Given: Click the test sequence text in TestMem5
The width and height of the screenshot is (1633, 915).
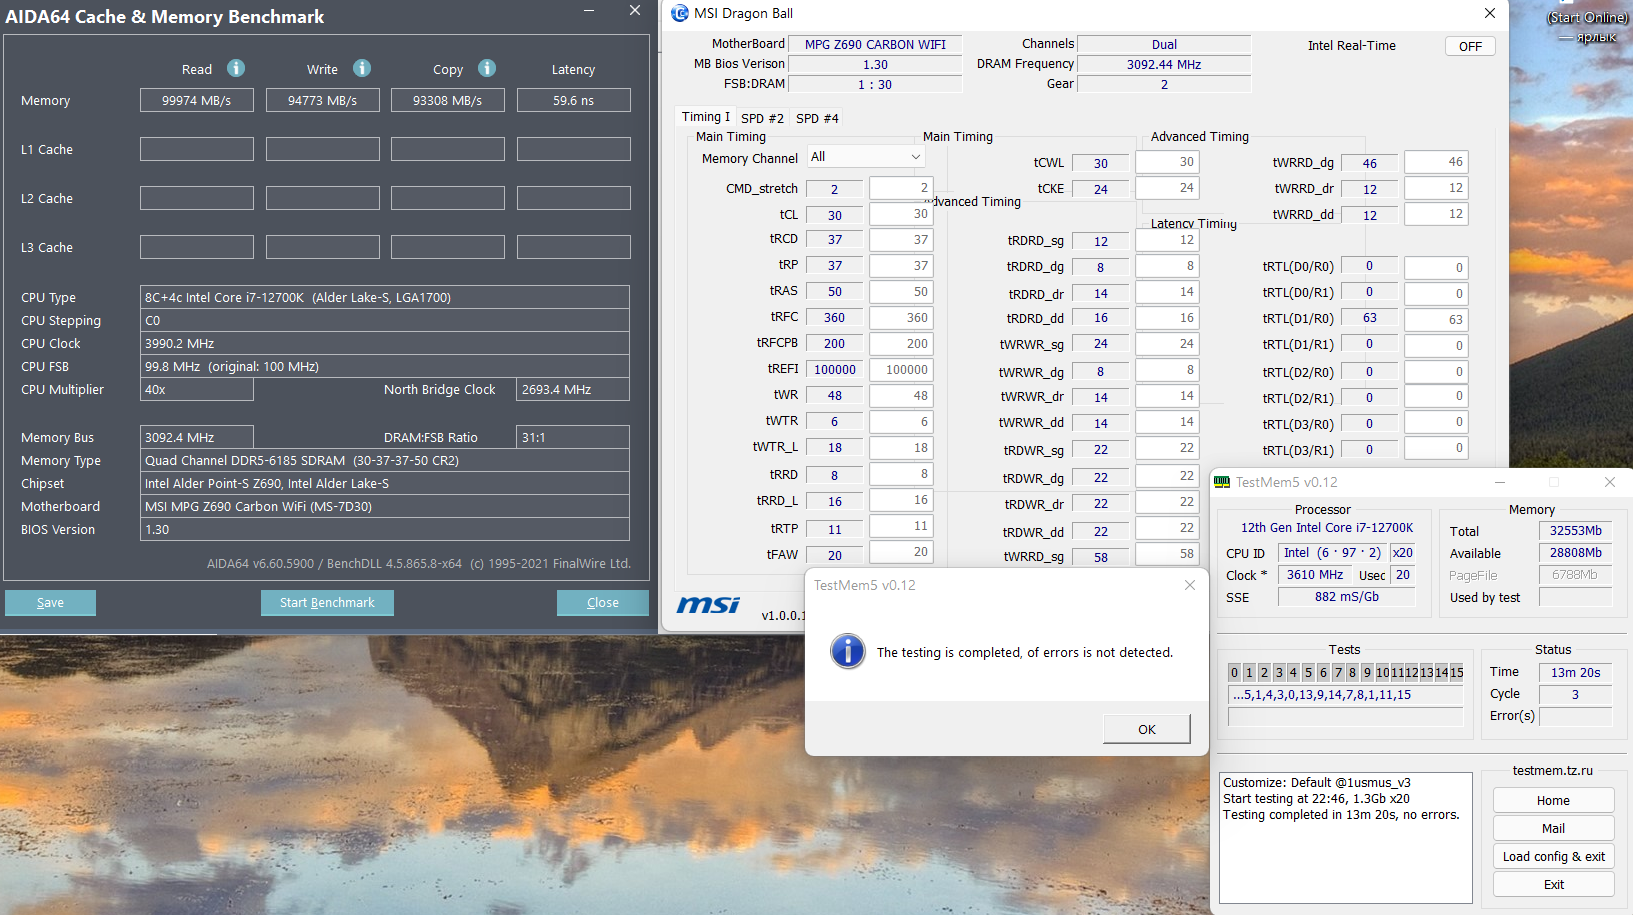Looking at the screenshot, I should 1345,695.
